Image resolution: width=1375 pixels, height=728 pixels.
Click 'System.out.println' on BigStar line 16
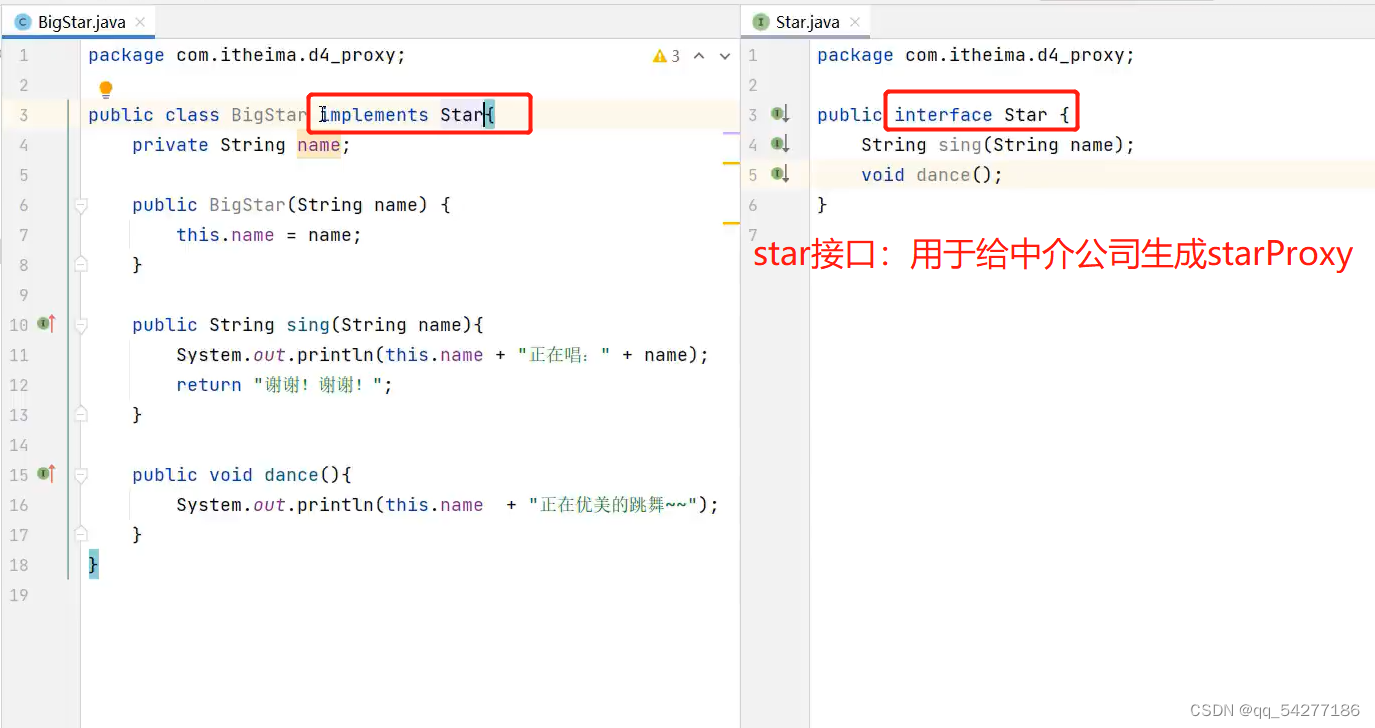tap(275, 505)
